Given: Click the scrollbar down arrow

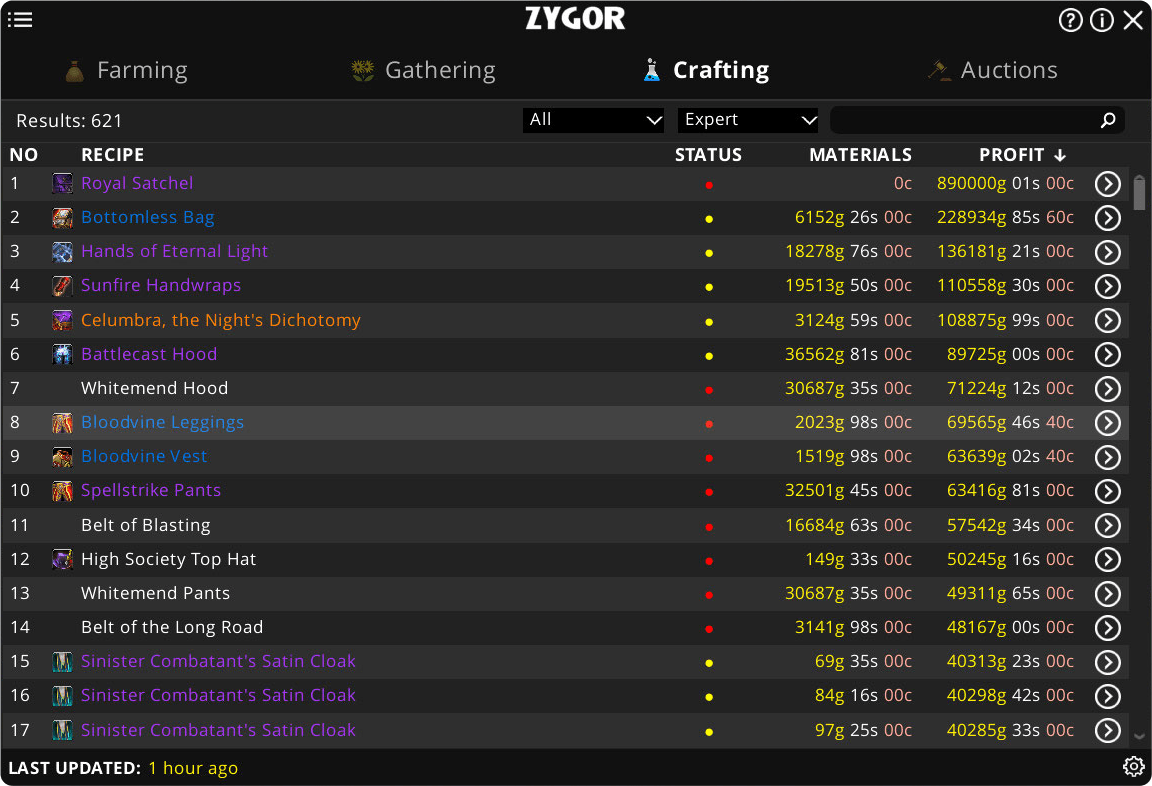Looking at the screenshot, I should point(1139,736).
